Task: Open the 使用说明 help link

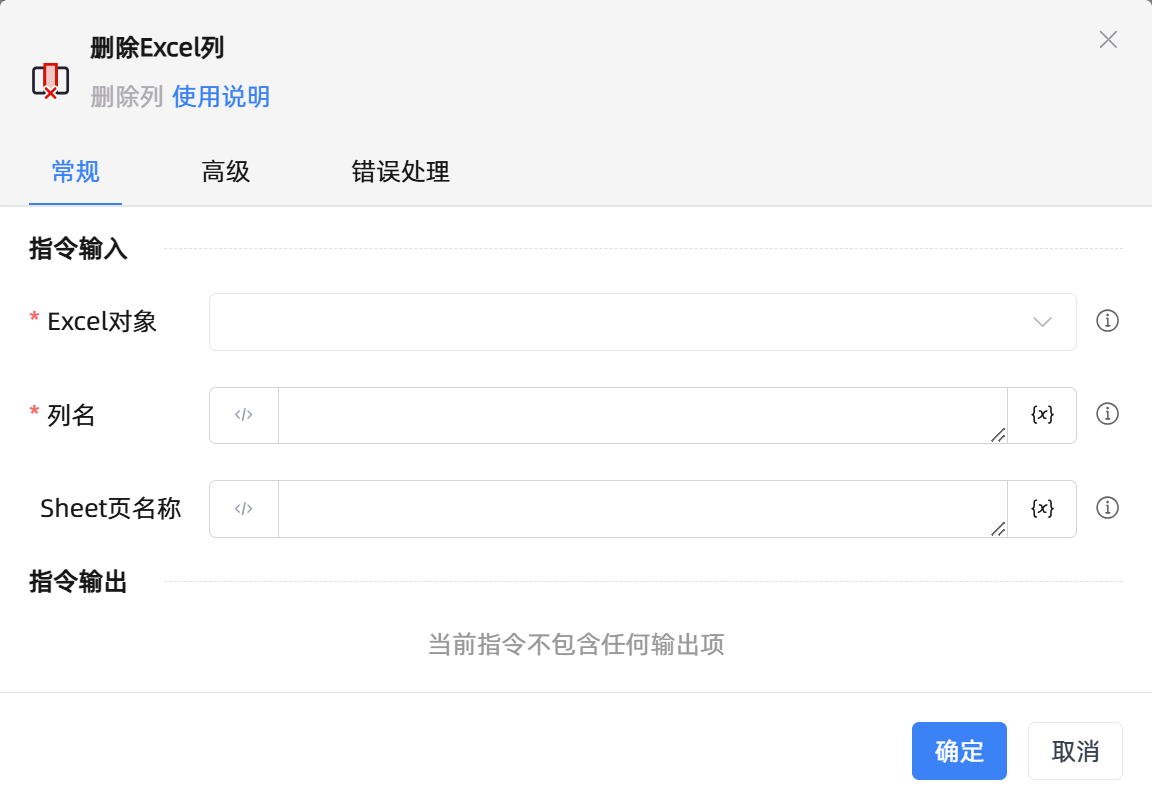Action: point(221,97)
